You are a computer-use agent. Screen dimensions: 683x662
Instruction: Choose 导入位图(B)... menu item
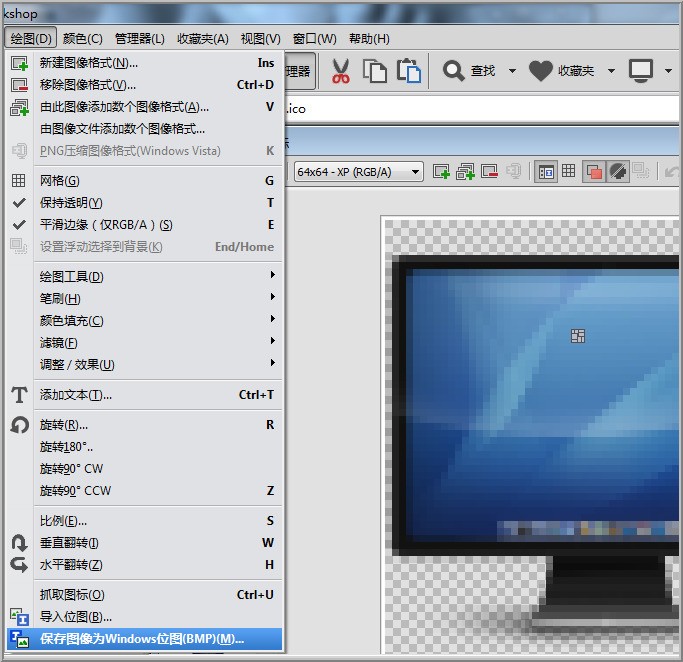click(x=144, y=617)
